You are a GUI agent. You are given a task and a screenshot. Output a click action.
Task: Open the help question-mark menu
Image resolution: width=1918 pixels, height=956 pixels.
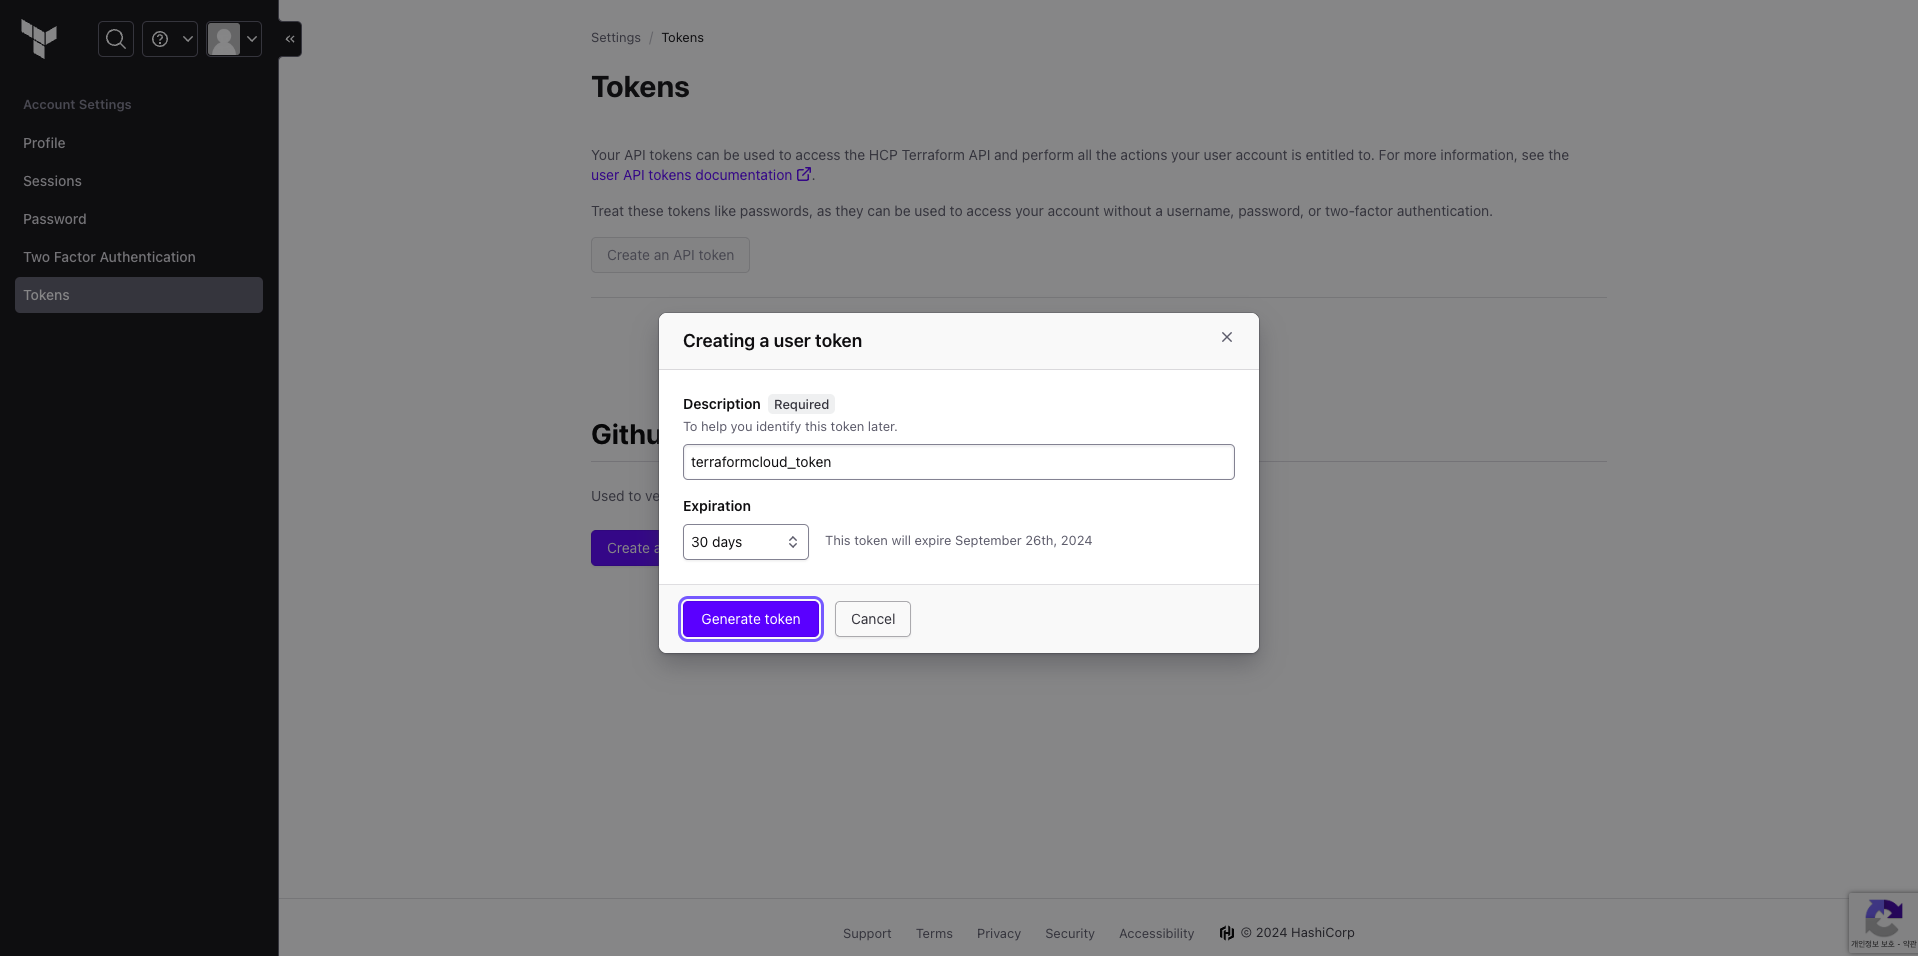pyautogui.click(x=170, y=39)
